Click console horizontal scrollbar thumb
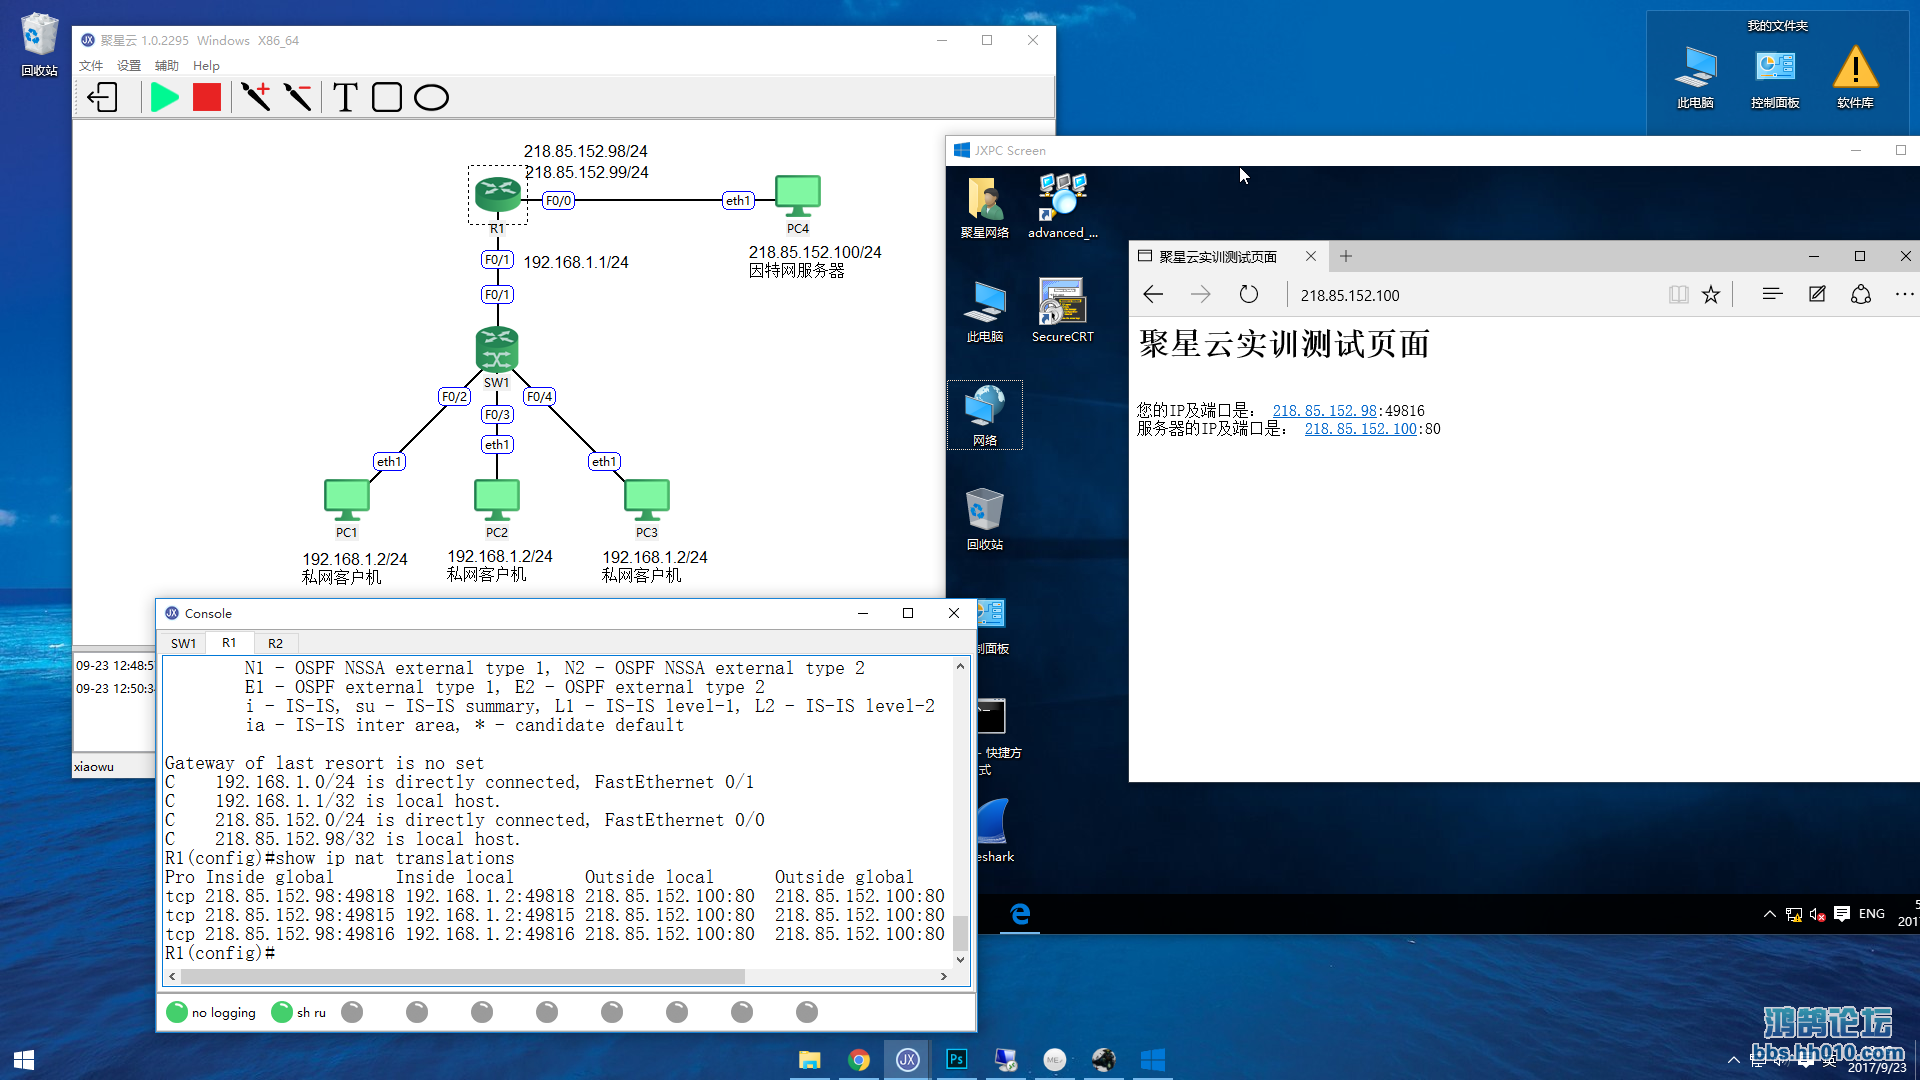The width and height of the screenshot is (1920, 1080). click(x=462, y=976)
